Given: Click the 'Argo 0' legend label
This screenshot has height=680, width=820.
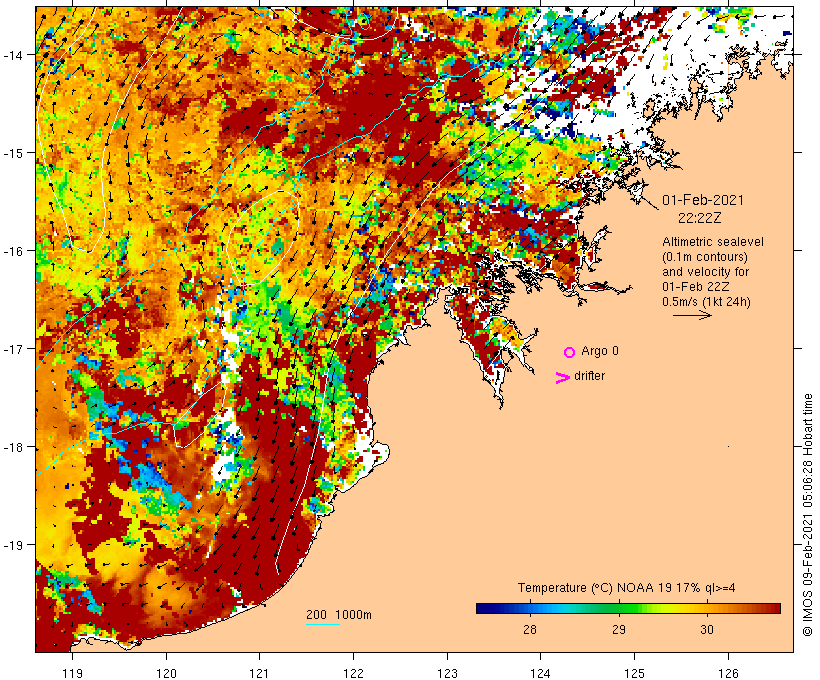Looking at the screenshot, I should click(x=600, y=351).
